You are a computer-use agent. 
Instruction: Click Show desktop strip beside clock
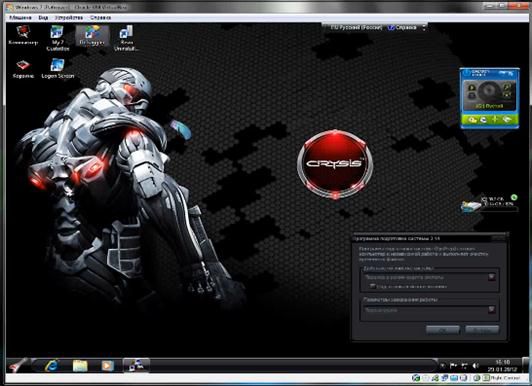[525, 365]
